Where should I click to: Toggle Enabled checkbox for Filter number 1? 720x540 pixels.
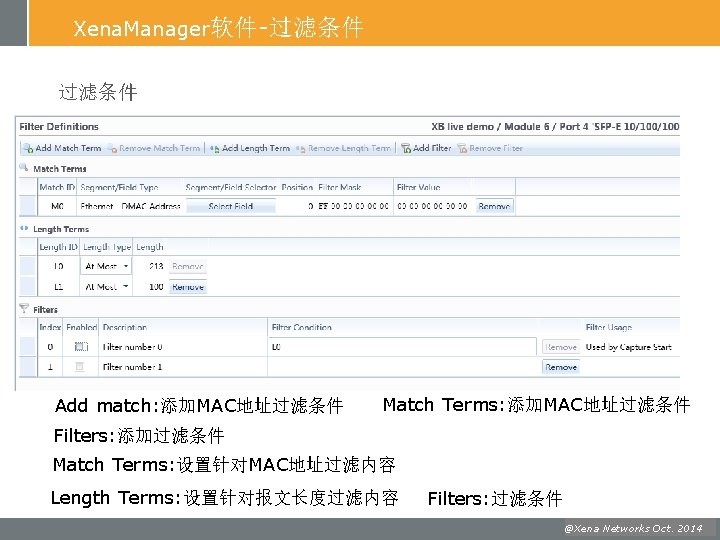pyautogui.click(x=80, y=366)
